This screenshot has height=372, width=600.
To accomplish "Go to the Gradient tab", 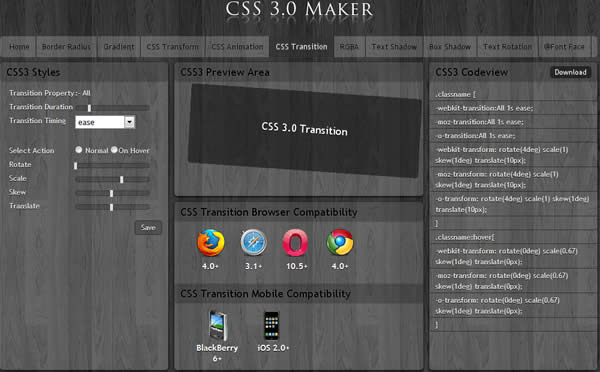I will 119,47.
